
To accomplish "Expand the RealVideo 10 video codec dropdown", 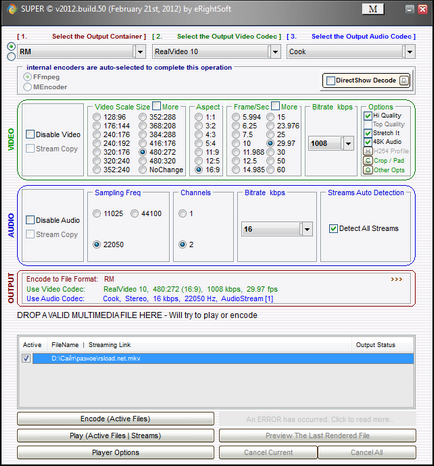I will coord(275,52).
